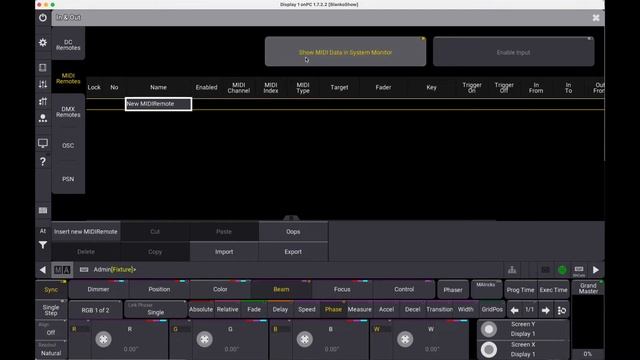Select the Absolute layer button
Screen dimensions: 640x360
pos(201,309)
